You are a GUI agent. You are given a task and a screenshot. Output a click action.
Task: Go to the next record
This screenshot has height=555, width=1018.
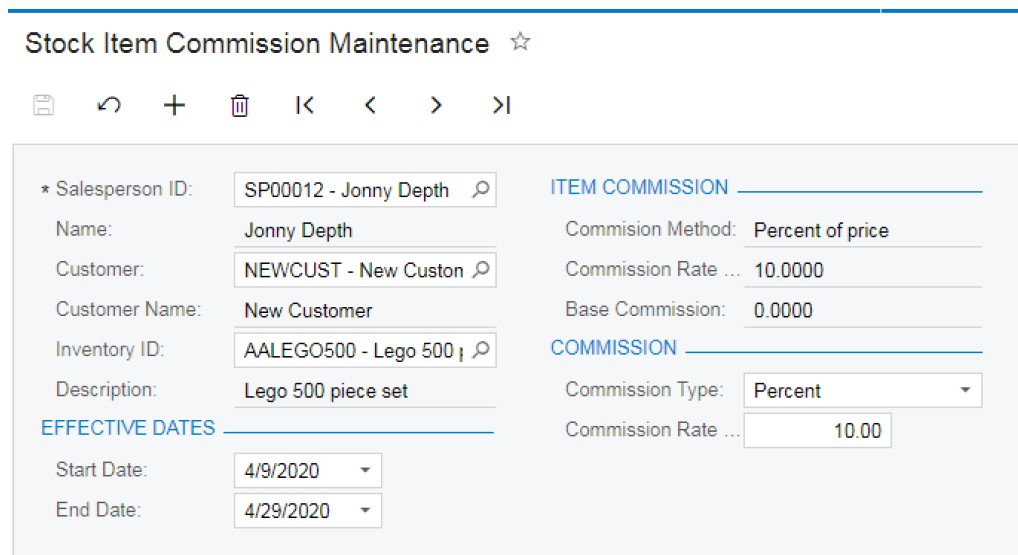pyautogui.click(x=436, y=105)
